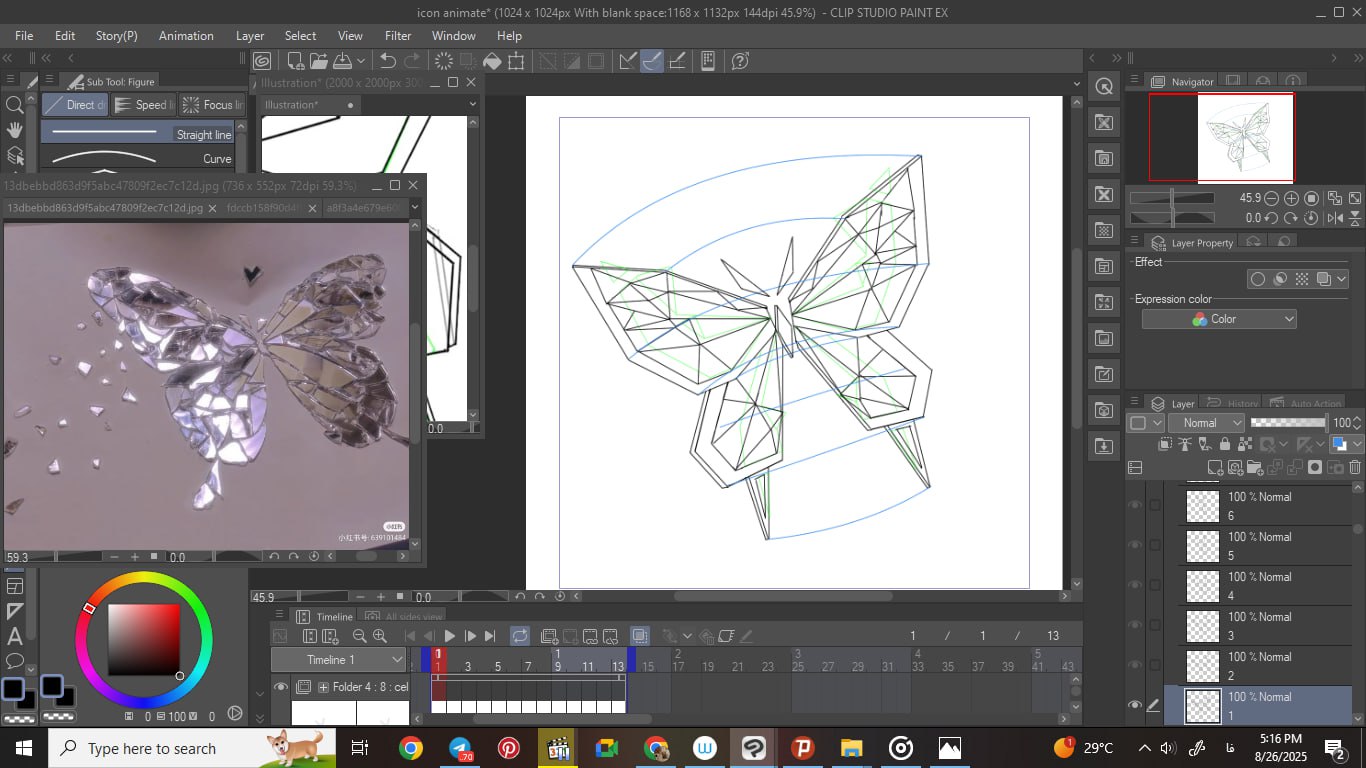
Task: Click the Undo arrow in the command bar
Action: coord(388,61)
